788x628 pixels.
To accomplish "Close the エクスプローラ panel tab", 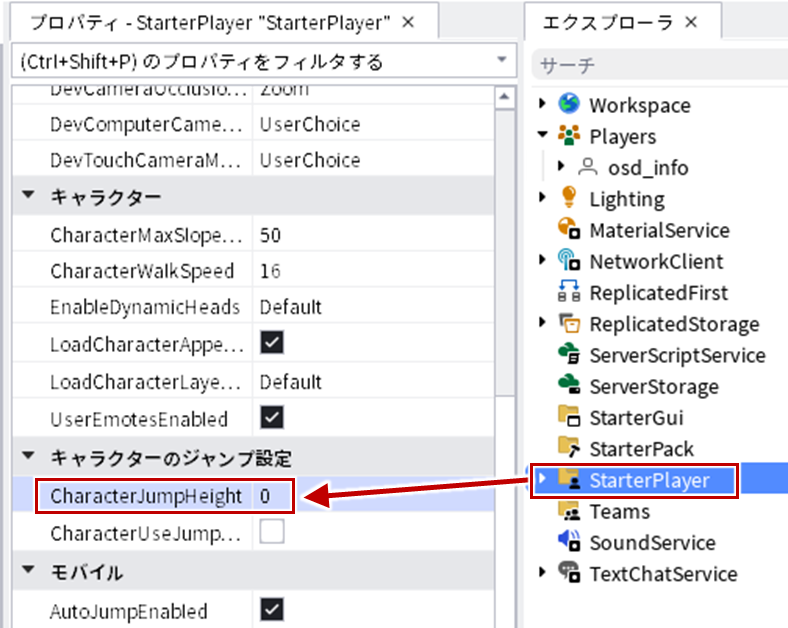I will click(692, 22).
